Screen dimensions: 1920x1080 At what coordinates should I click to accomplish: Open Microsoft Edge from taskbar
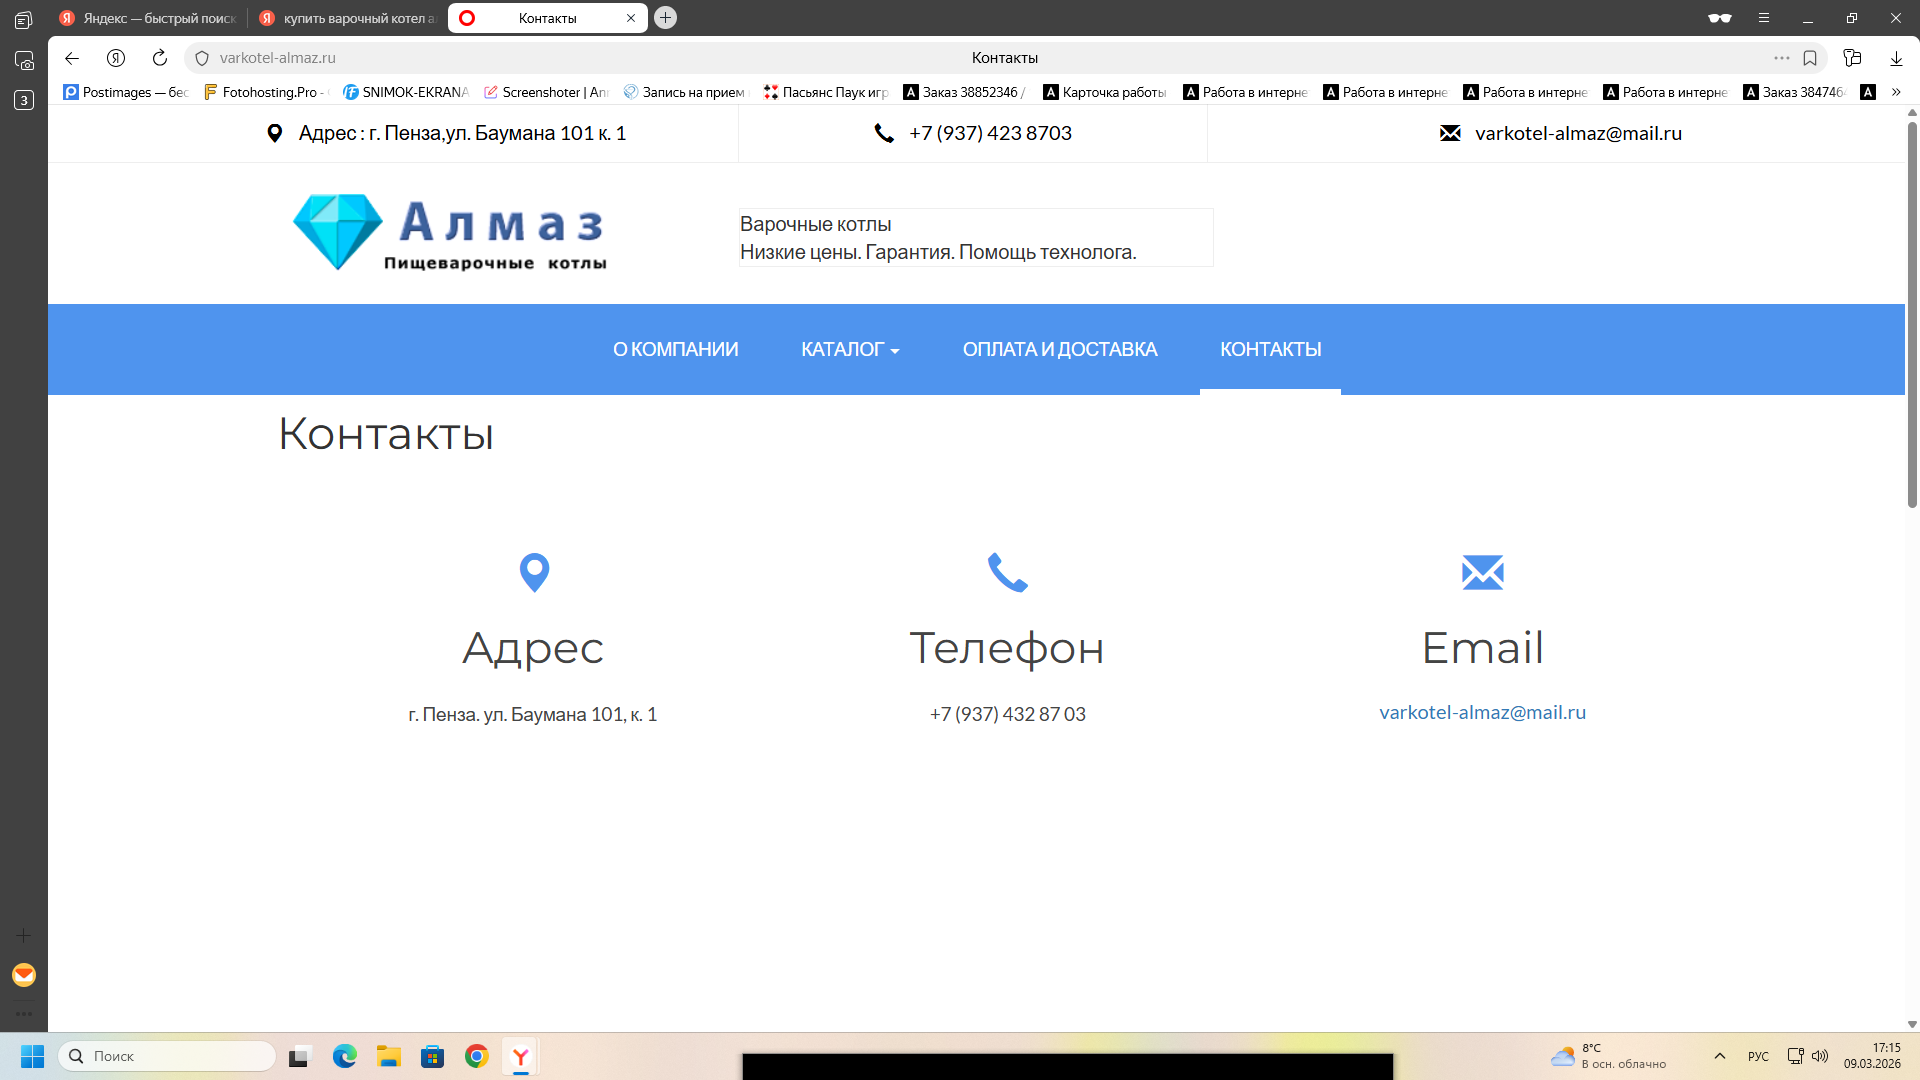(345, 1056)
